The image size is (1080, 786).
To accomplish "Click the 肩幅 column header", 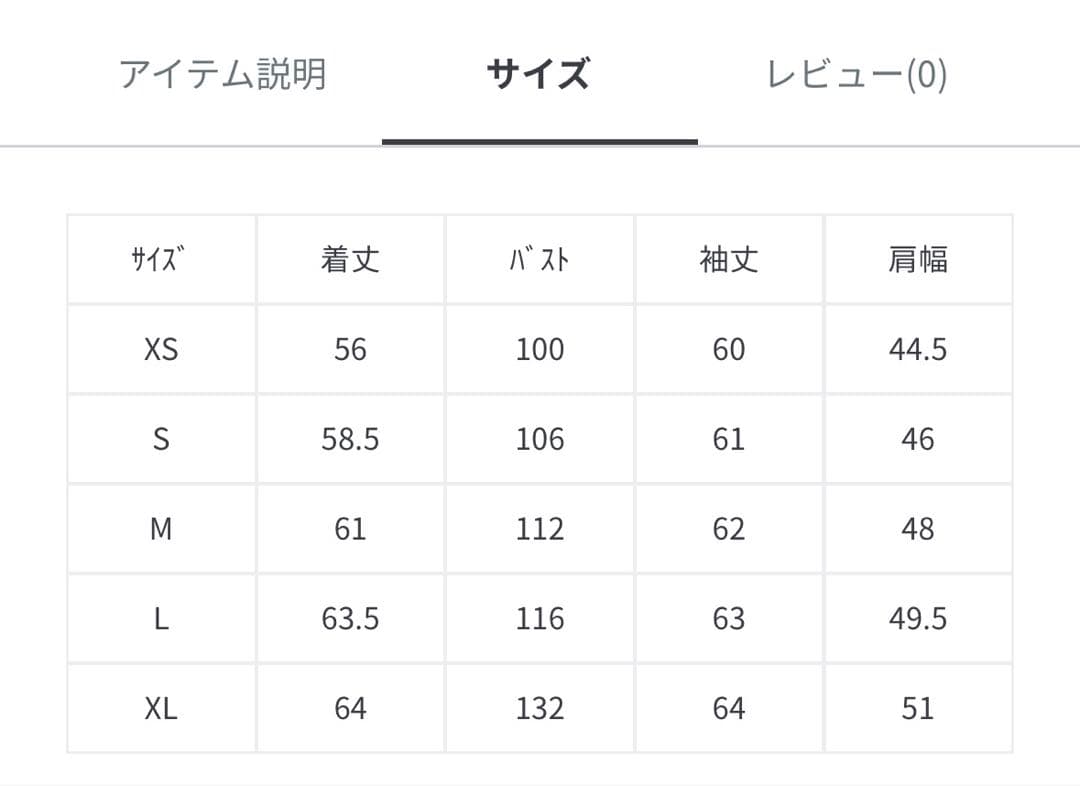I will click(918, 259).
